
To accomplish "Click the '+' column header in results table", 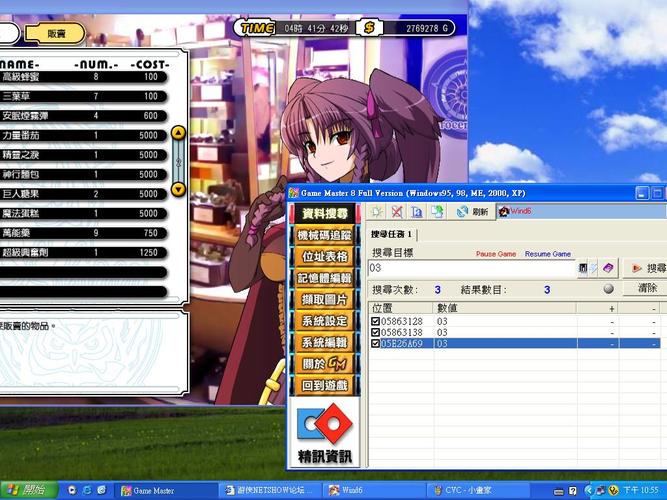I will 597,308.
